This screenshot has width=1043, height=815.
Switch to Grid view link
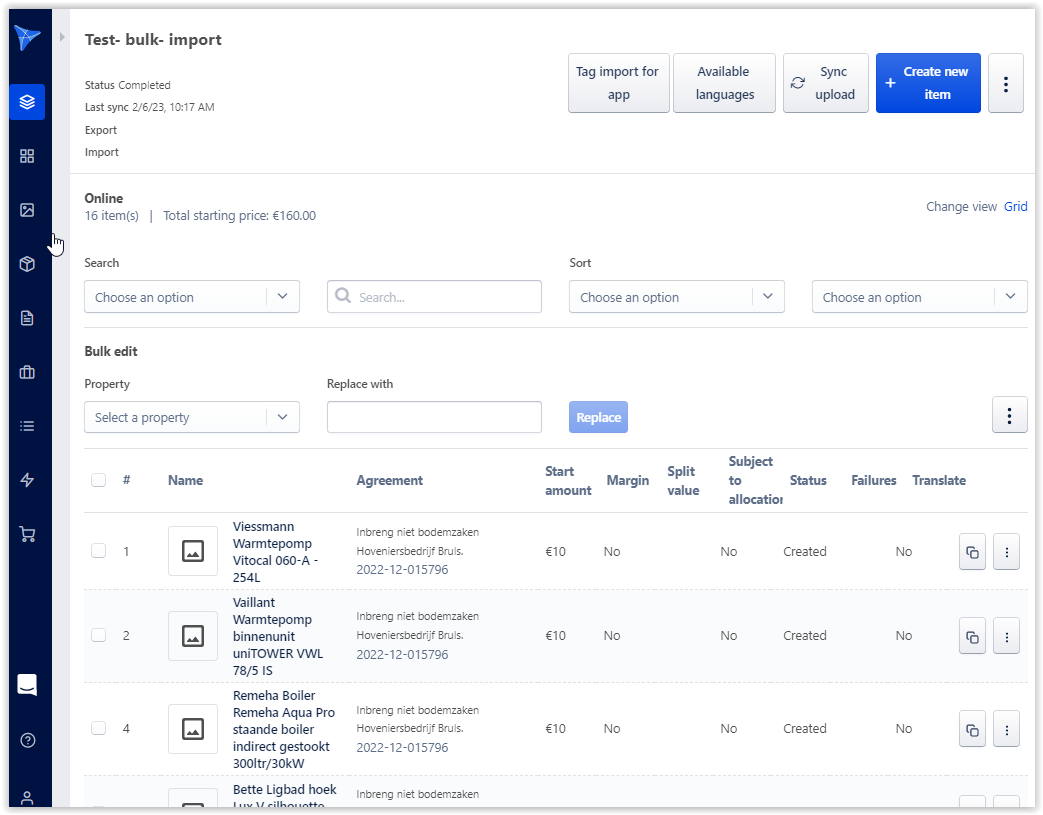[x=1015, y=207]
